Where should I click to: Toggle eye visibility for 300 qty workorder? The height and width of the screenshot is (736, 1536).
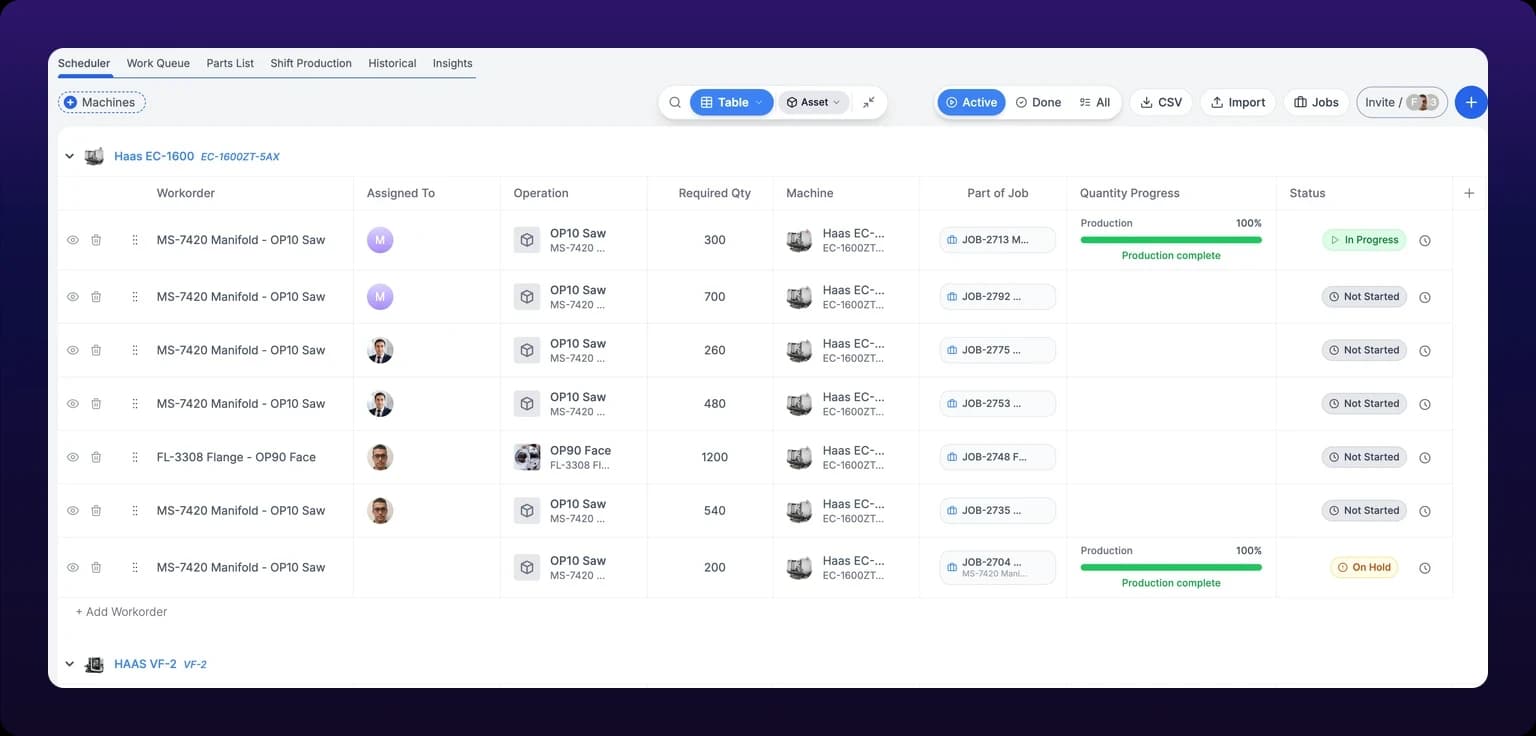point(73,240)
